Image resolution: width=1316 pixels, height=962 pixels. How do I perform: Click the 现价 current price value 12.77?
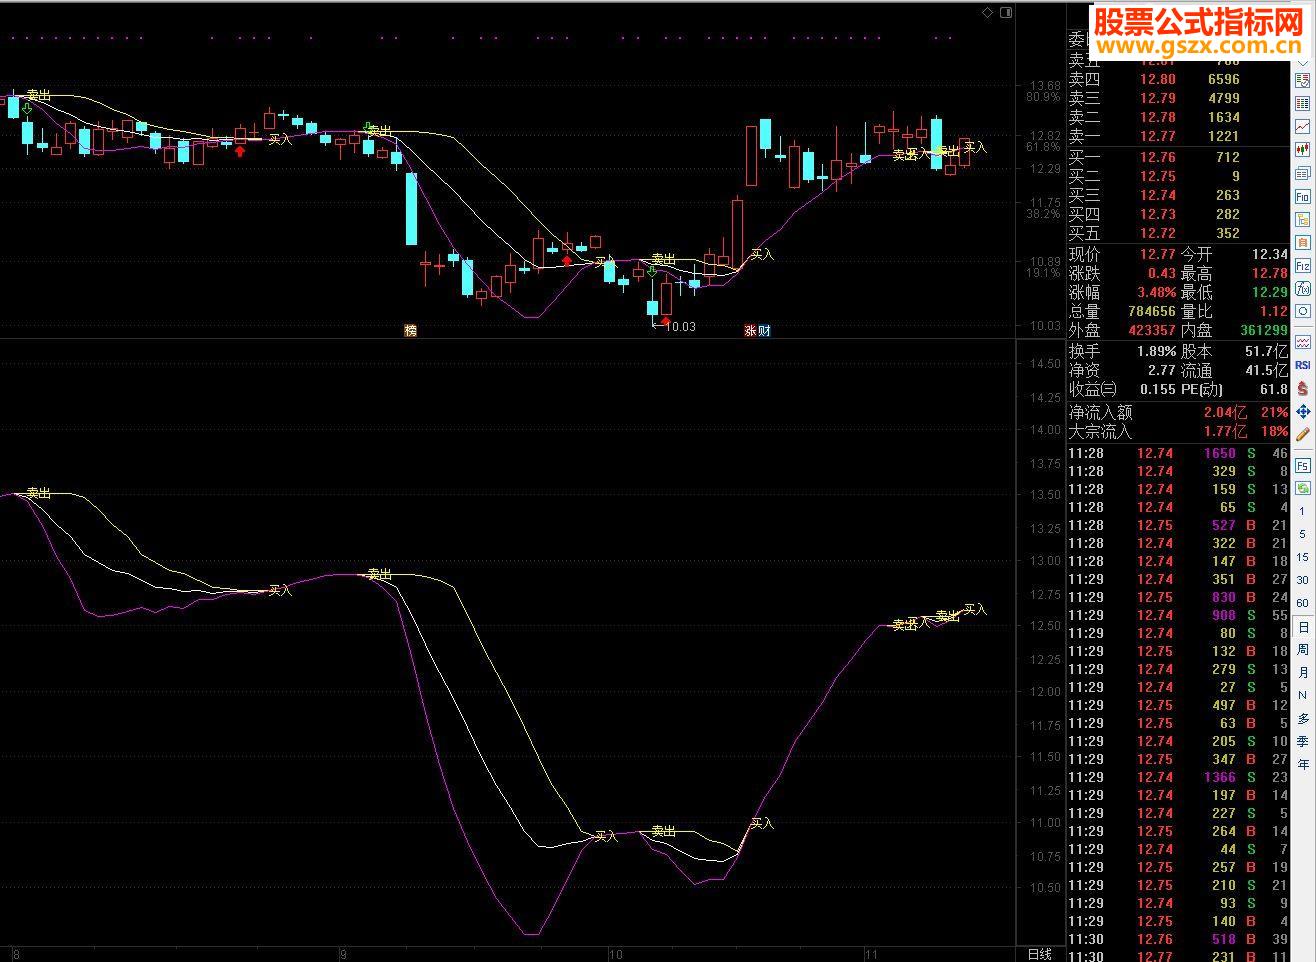(x=1158, y=255)
